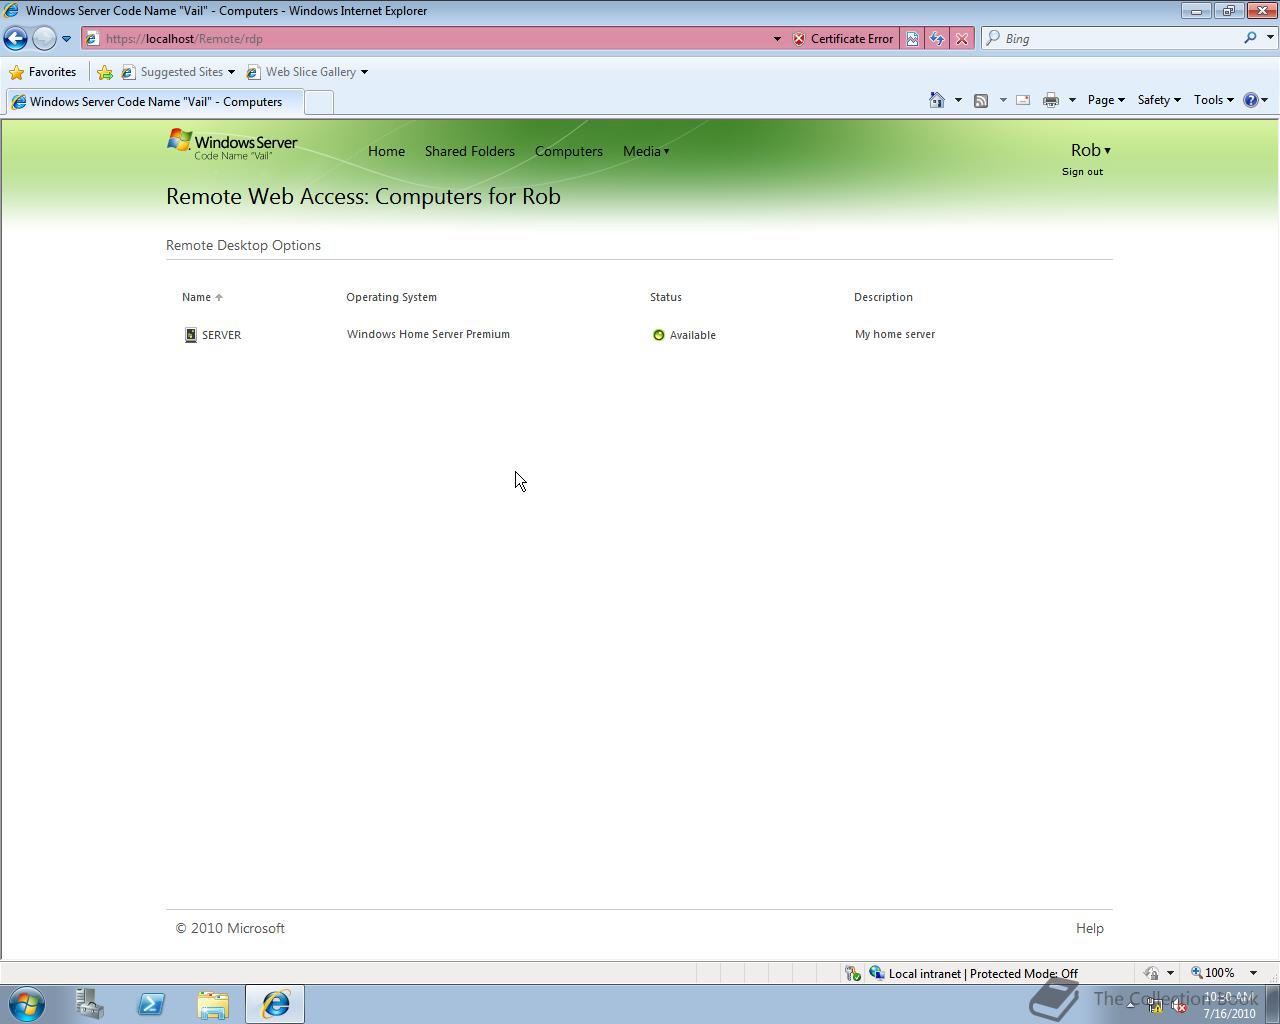Open search provider dropdown arrow
The width and height of the screenshot is (1280, 1024).
[1270, 38]
